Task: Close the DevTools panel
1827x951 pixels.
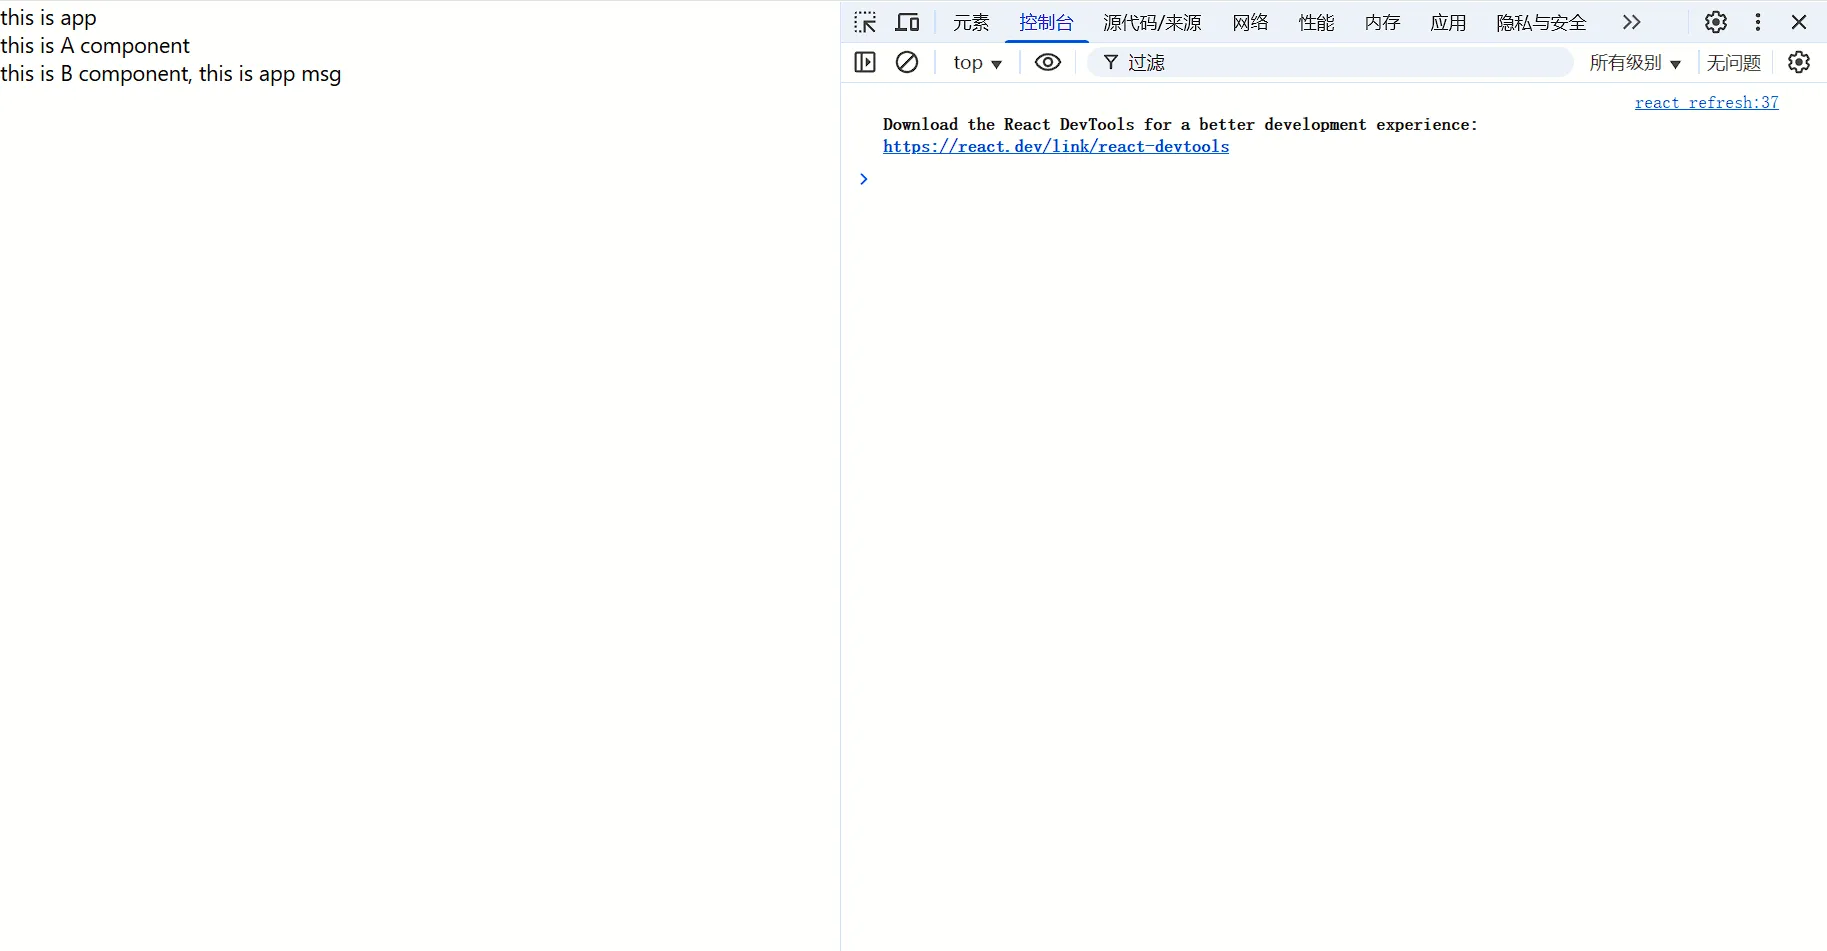Action: tap(1799, 22)
